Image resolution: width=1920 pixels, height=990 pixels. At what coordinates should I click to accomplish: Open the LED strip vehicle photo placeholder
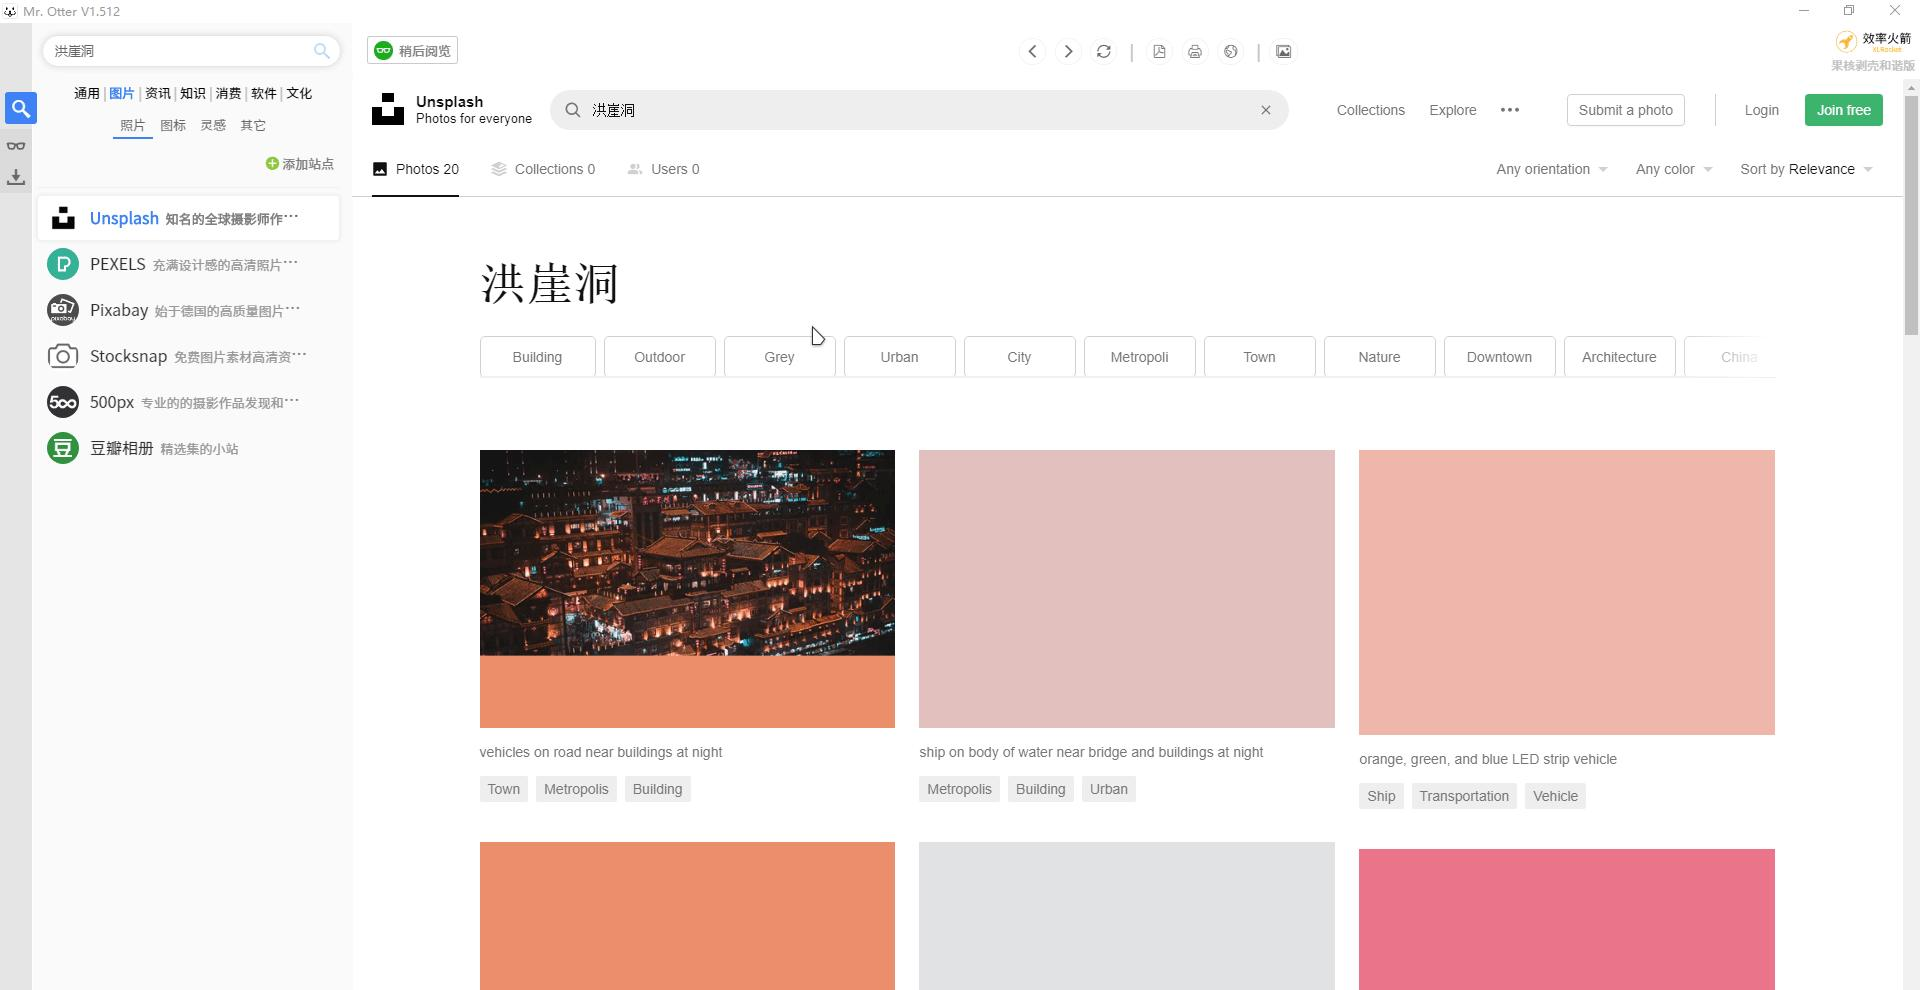click(x=1567, y=592)
